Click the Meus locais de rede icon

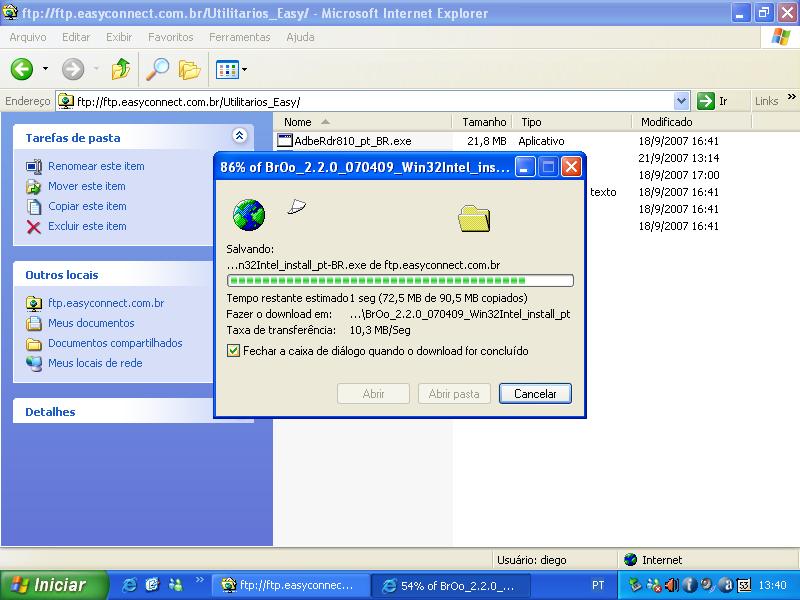34,363
